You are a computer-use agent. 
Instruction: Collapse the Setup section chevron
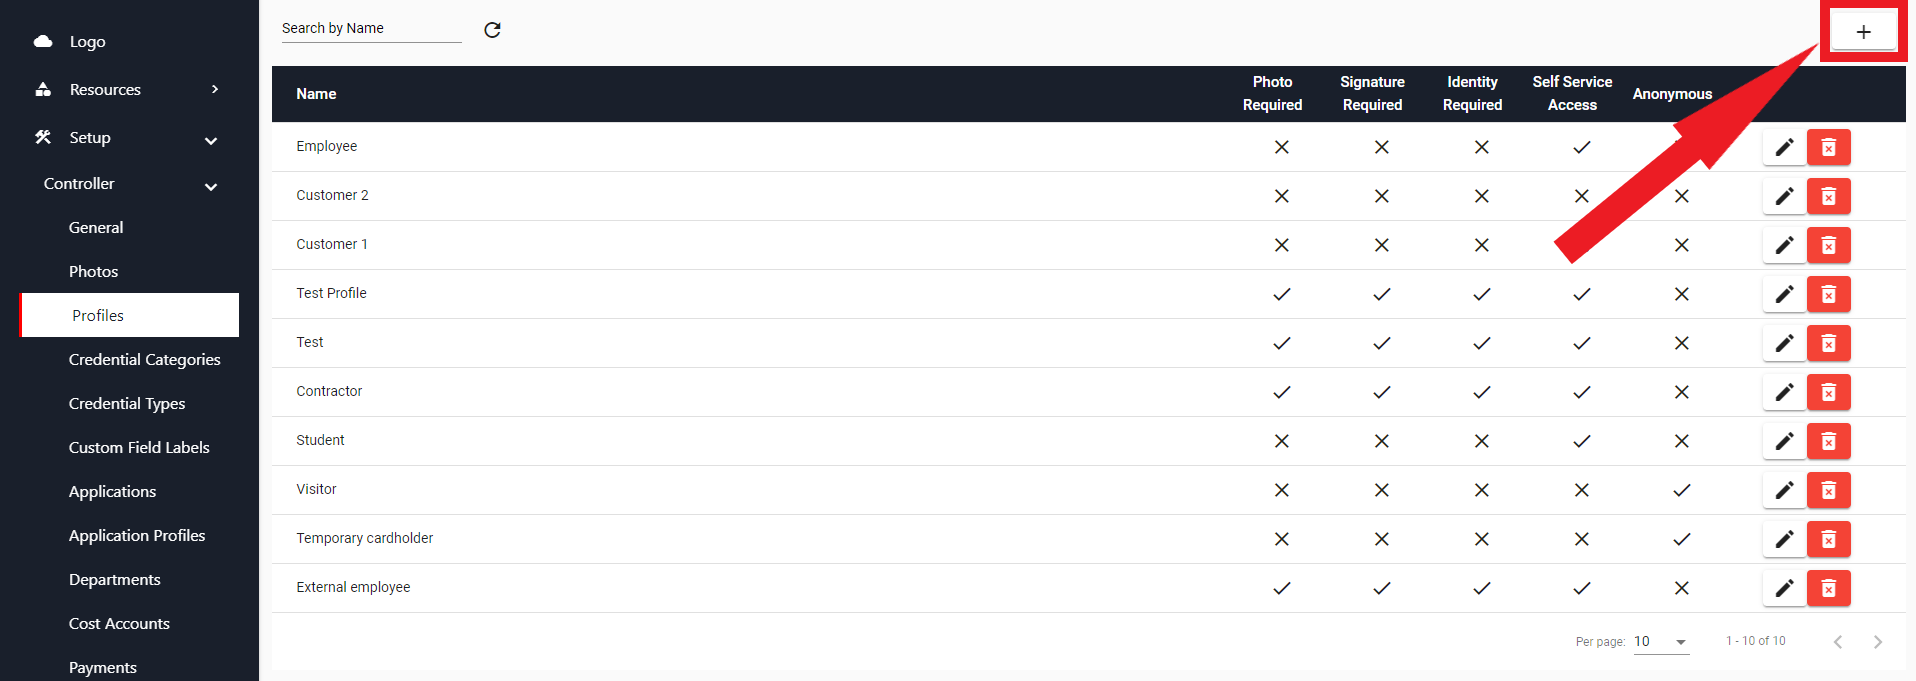[211, 140]
